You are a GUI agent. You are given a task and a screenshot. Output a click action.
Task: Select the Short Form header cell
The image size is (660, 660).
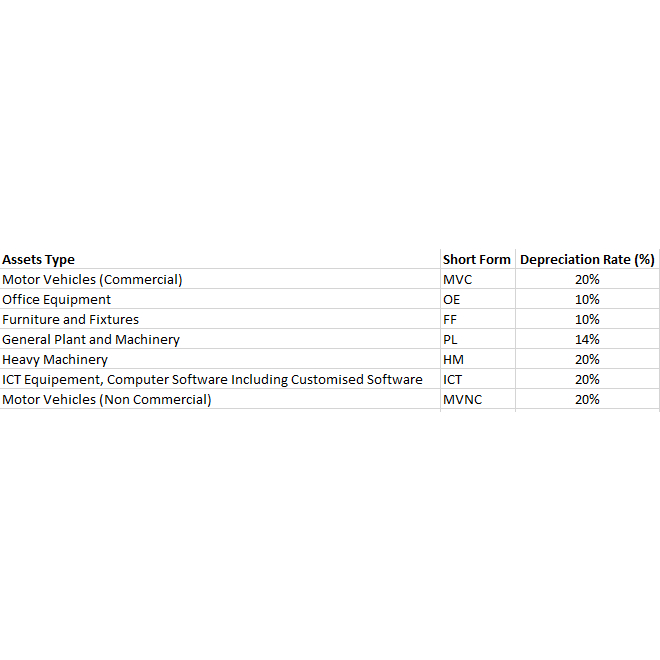pos(476,260)
